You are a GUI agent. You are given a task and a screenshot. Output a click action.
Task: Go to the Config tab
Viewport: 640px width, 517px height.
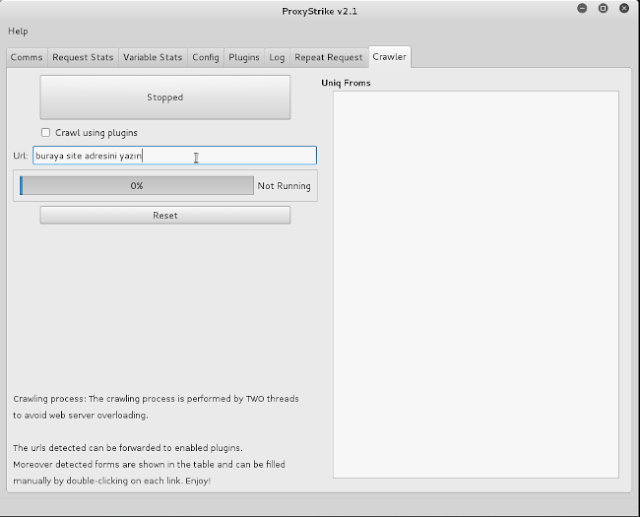(206, 57)
